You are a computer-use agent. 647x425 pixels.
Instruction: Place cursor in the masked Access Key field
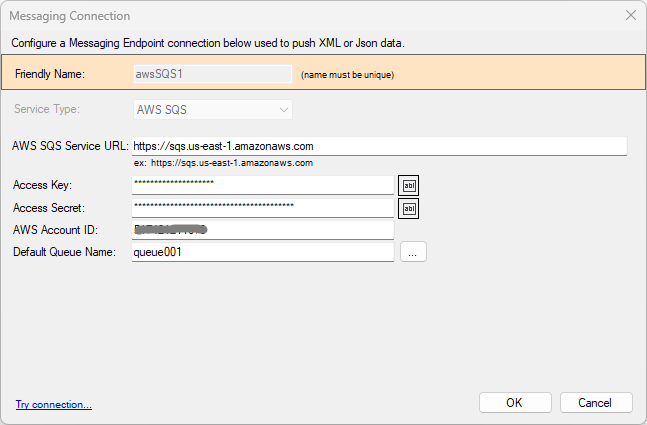pos(263,185)
